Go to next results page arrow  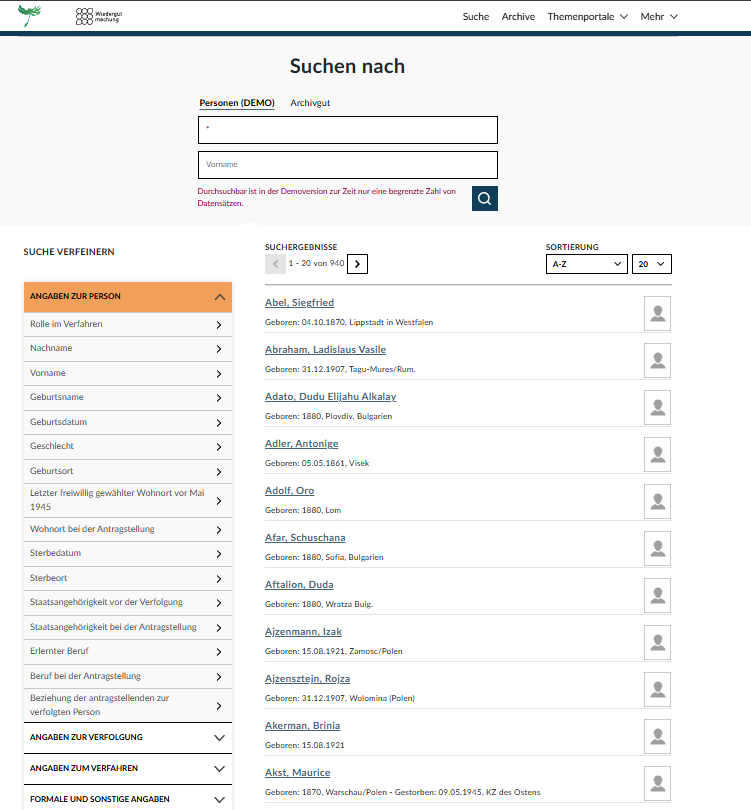[358, 264]
